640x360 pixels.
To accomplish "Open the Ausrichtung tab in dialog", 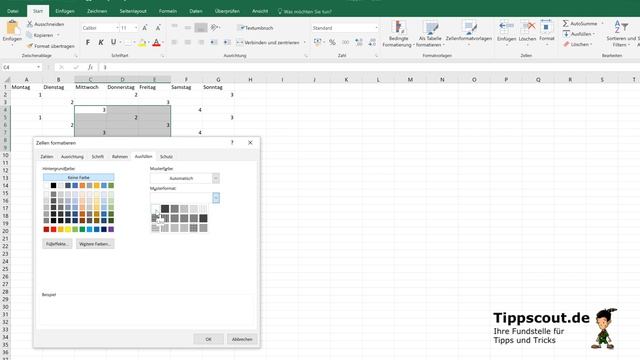I will pyautogui.click(x=72, y=157).
